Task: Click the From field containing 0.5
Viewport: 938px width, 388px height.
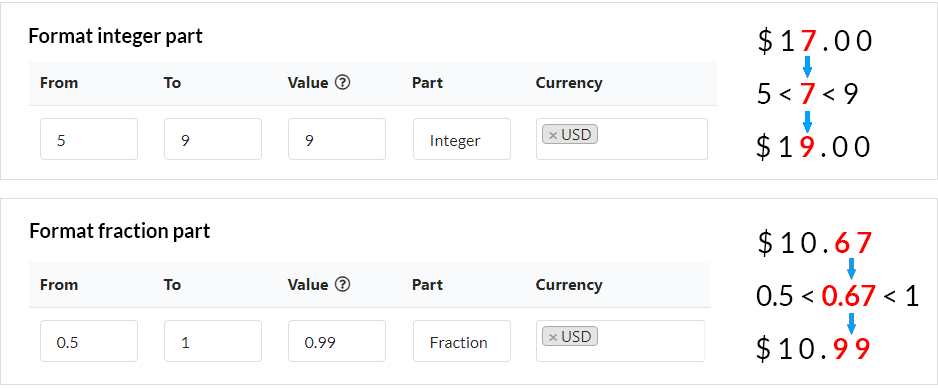Action: tap(89, 341)
